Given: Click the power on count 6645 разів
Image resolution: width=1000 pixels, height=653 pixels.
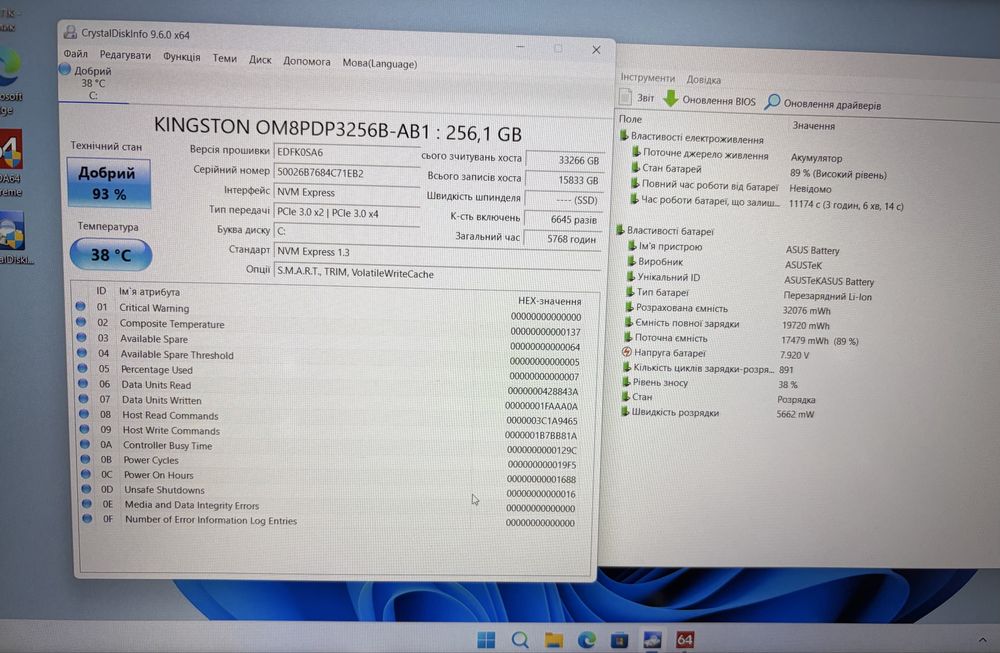Looking at the screenshot, I should point(563,219).
